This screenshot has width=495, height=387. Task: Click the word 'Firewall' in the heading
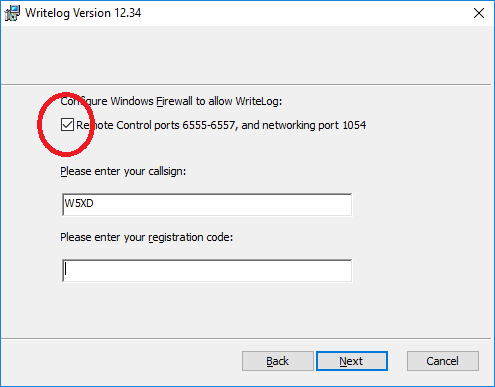coord(175,101)
